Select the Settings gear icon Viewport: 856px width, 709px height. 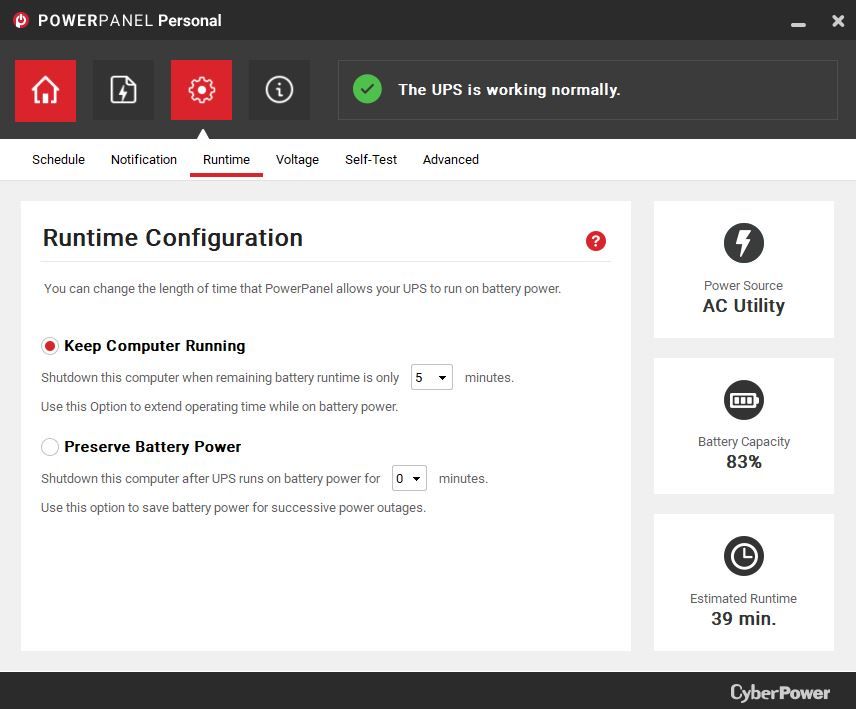[201, 91]
